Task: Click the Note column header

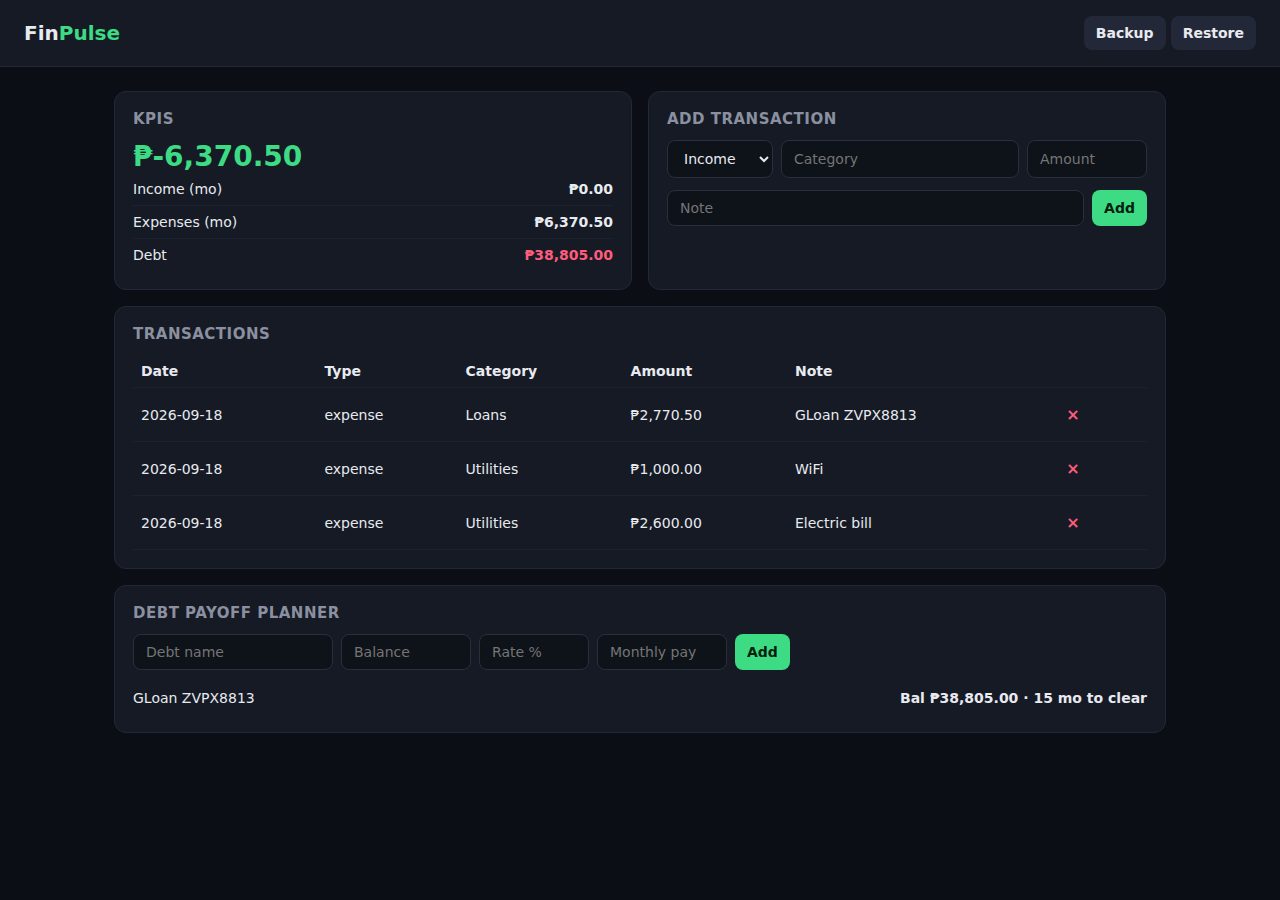Action: [813, 371]
